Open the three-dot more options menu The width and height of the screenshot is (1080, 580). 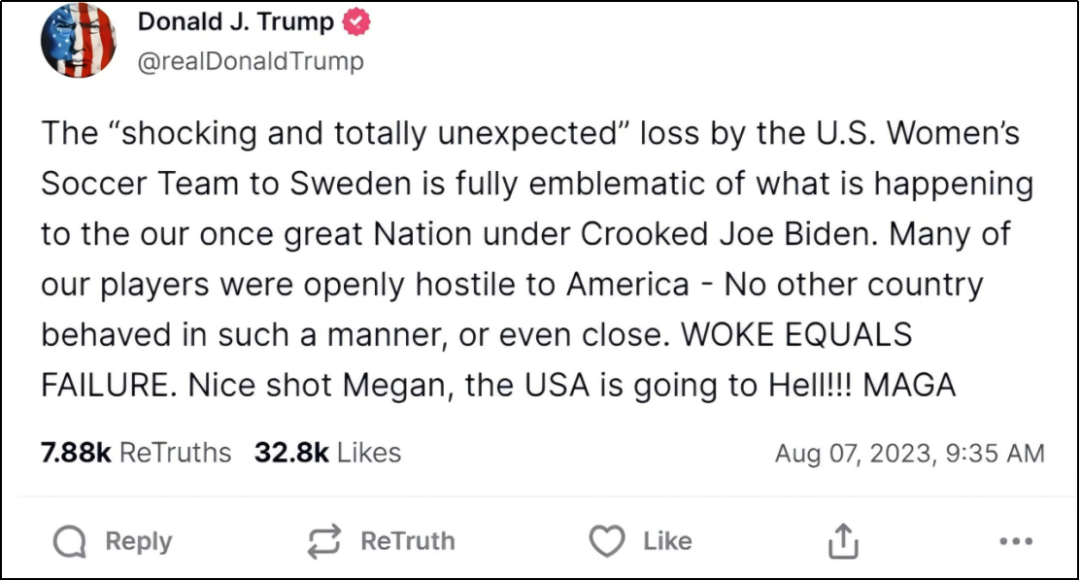coord(1015,542)
